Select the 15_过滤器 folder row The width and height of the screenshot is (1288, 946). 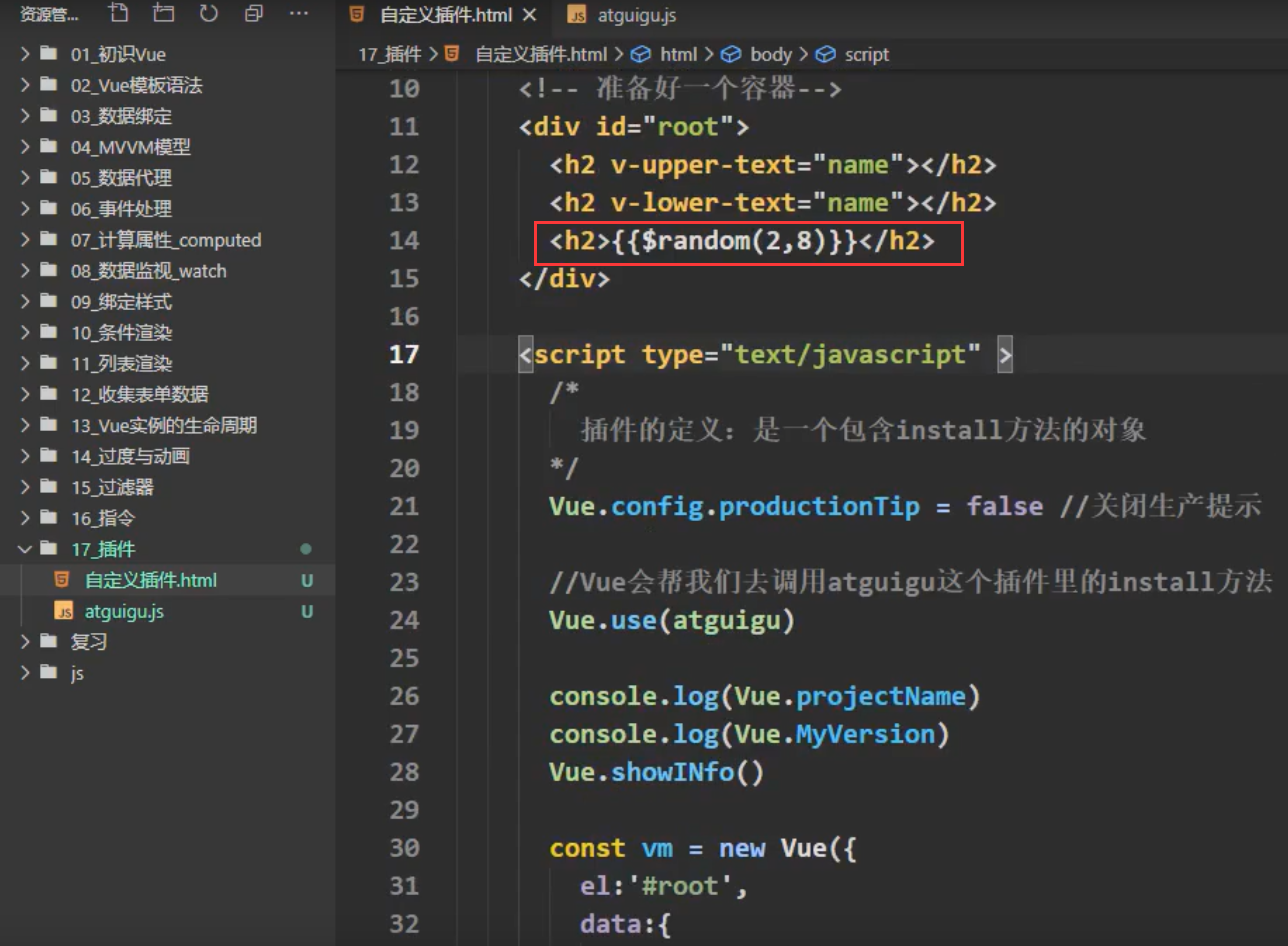coord(167,488)
